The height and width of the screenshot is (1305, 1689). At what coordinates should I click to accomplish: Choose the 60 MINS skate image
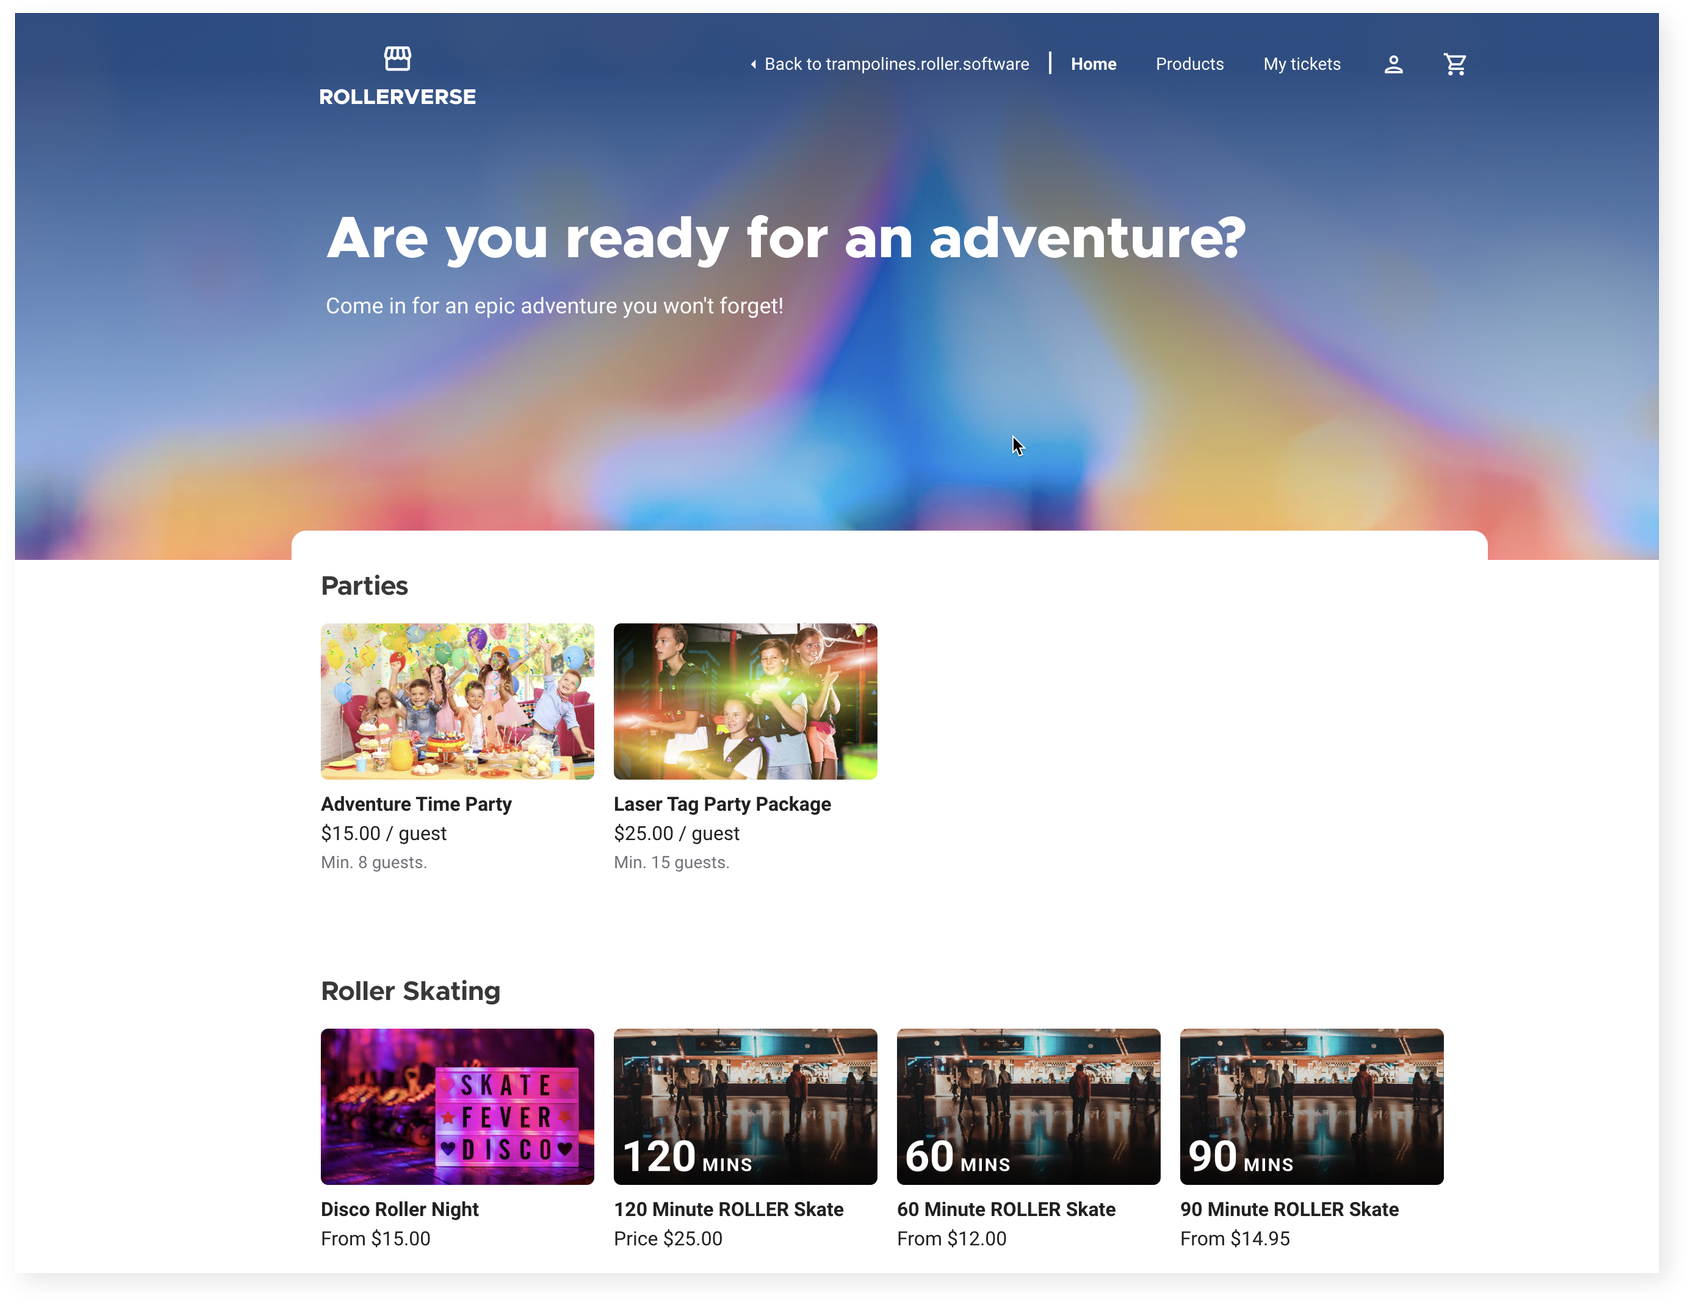point(1028,1106)
